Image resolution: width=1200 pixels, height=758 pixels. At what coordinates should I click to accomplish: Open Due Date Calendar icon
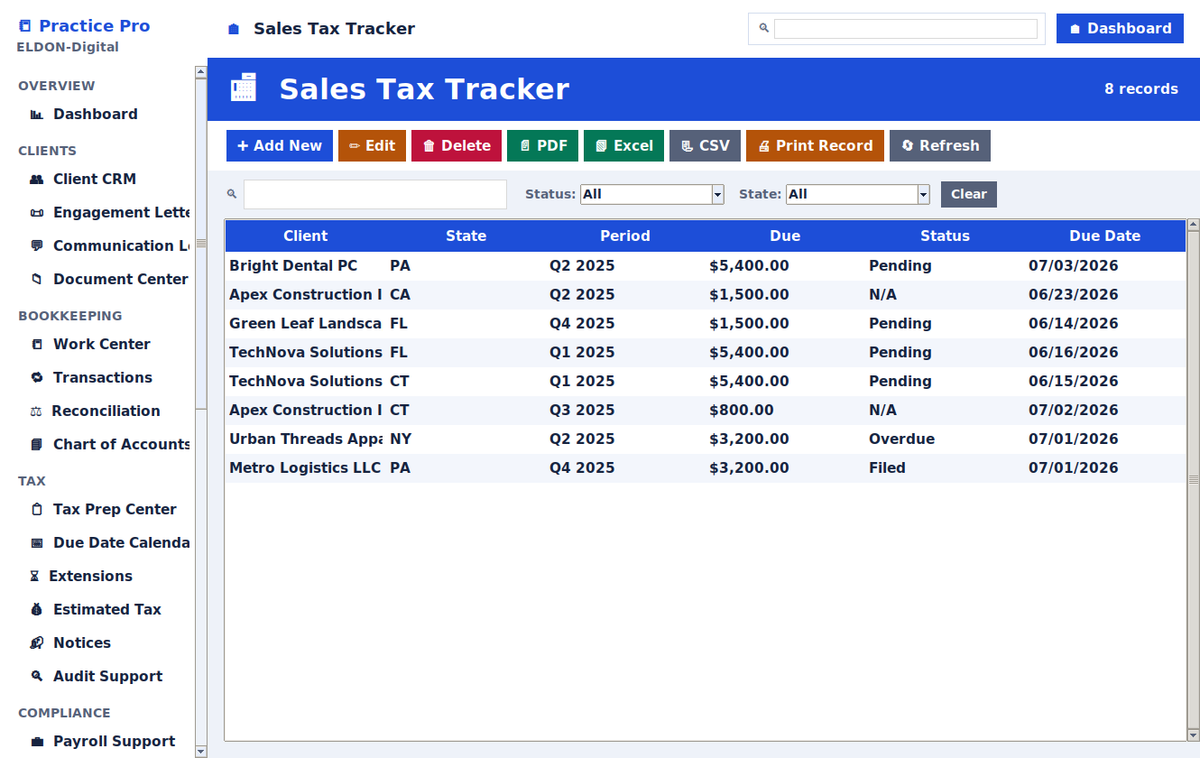(x=37, y=543)
